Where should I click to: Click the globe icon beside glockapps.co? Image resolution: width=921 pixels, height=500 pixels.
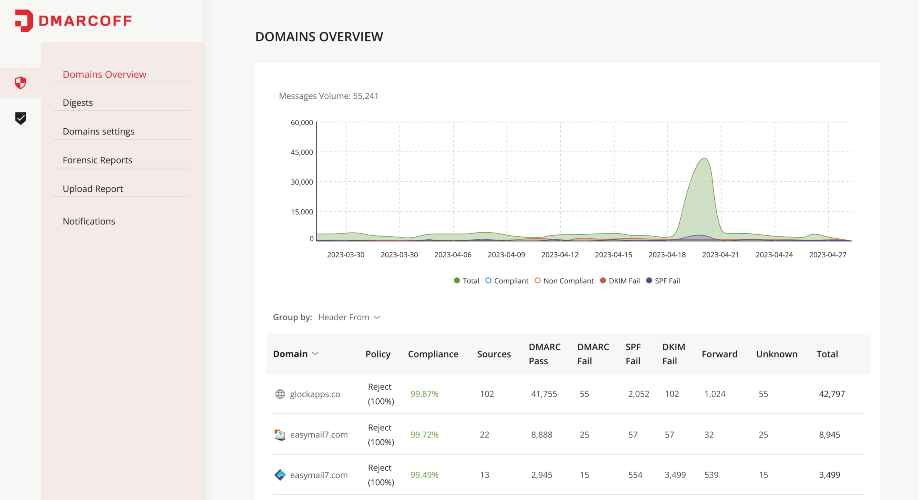(x=280, y=394)
